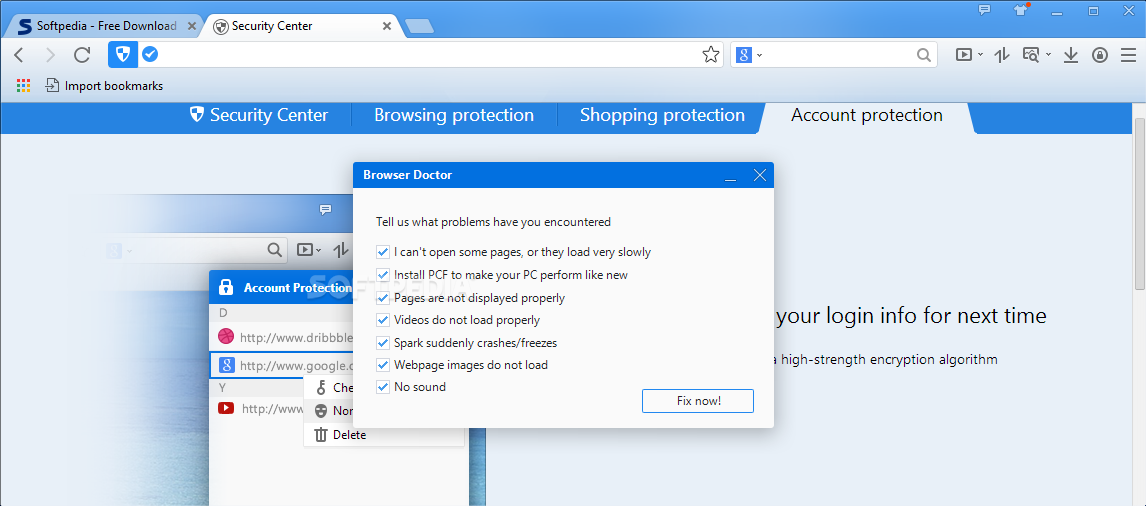Uncheck "Spark suddenly crashes/freezes"
The image size is (1146, 506).
[x=382, y=342]
